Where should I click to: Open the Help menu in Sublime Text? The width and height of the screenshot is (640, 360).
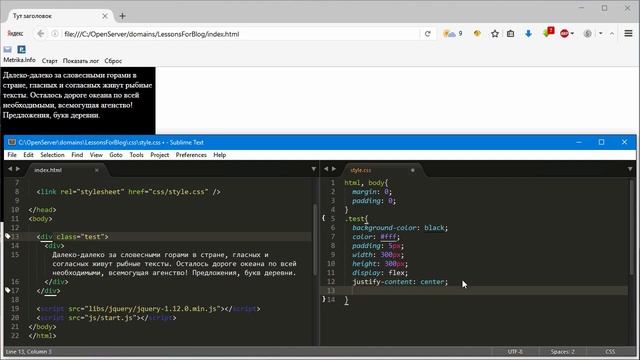[220, 155]
